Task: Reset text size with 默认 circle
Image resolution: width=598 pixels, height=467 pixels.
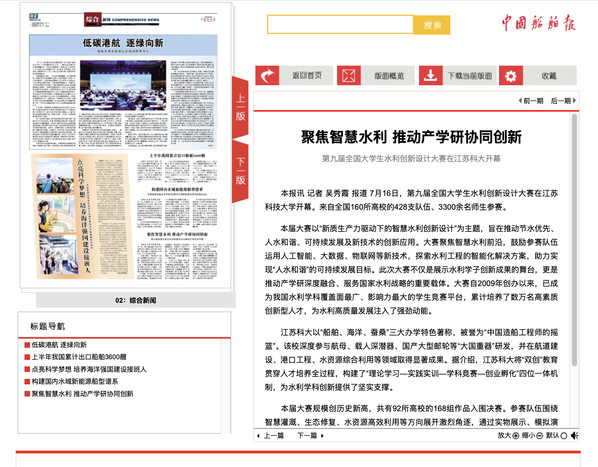Action: click(x=563, y=435)
